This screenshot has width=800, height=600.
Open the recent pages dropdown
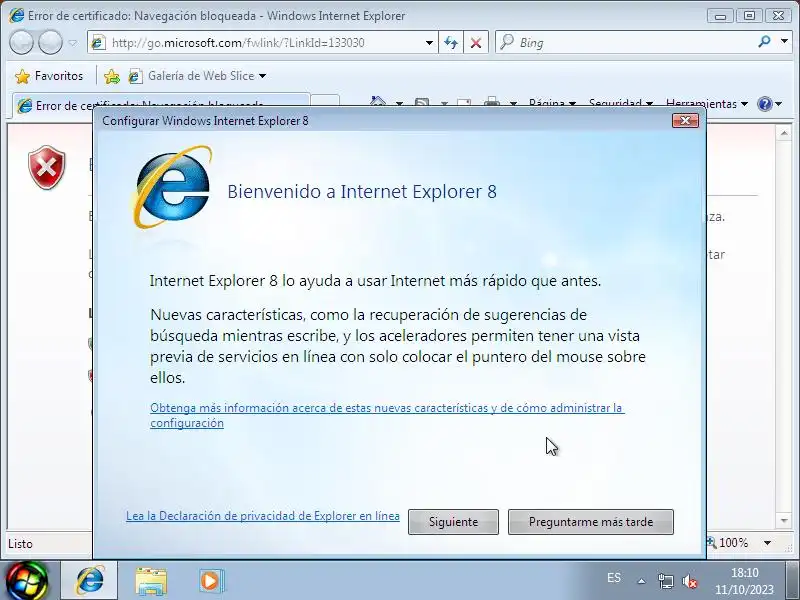tap(73, 43)
